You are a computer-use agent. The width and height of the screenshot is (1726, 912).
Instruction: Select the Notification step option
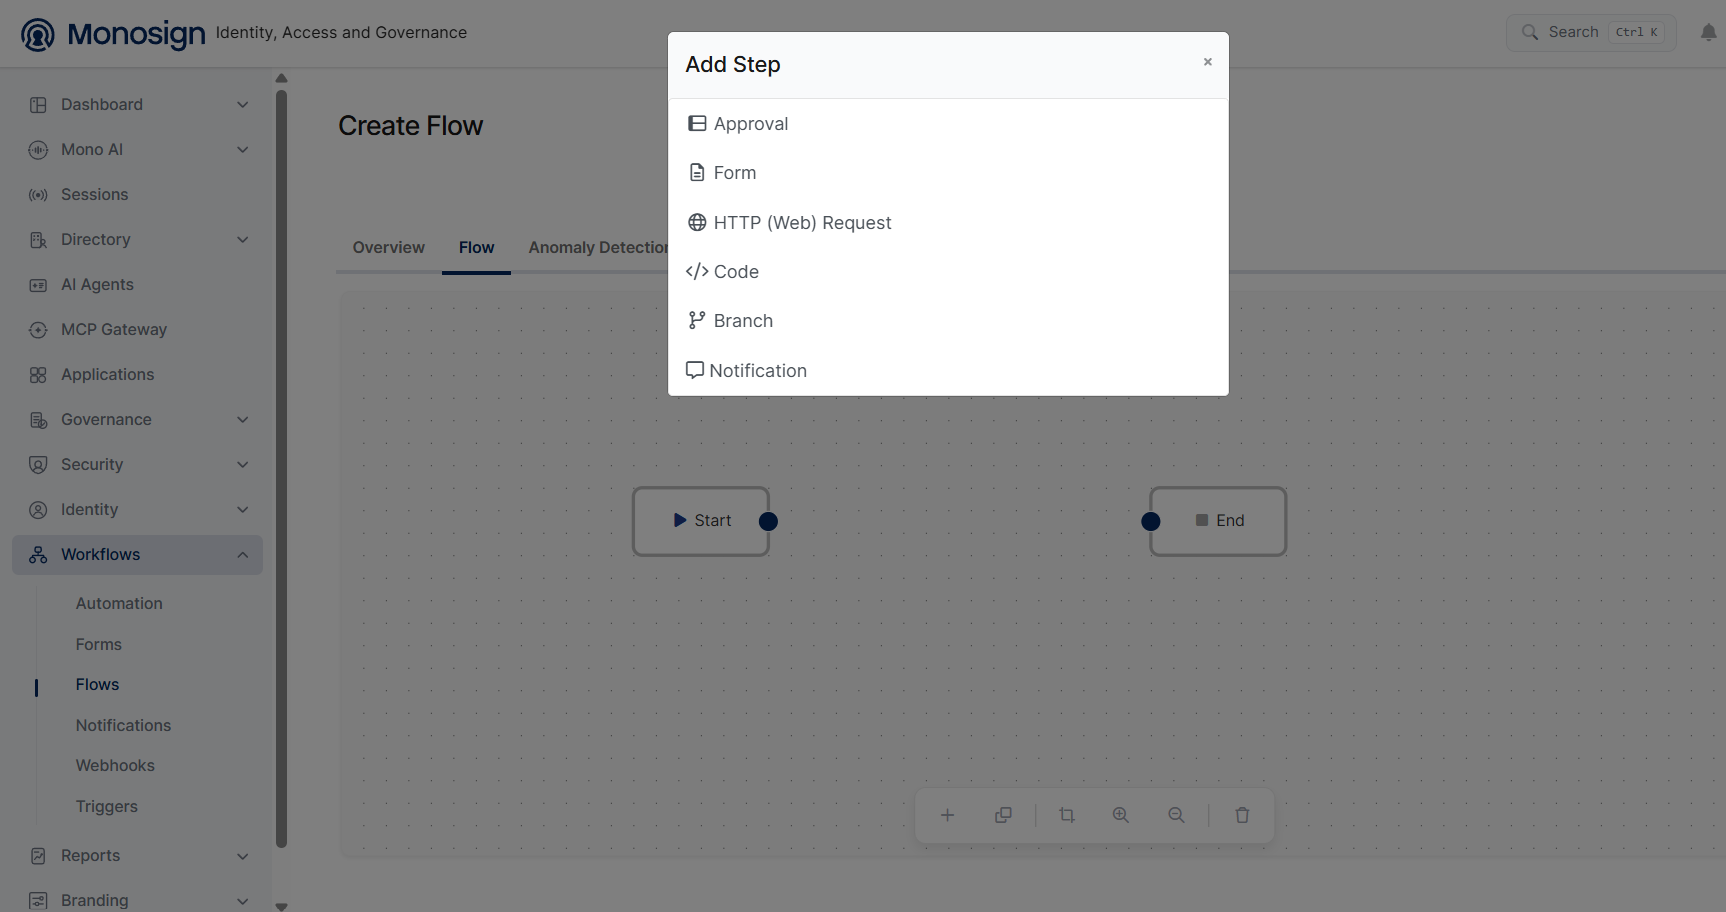947,371
